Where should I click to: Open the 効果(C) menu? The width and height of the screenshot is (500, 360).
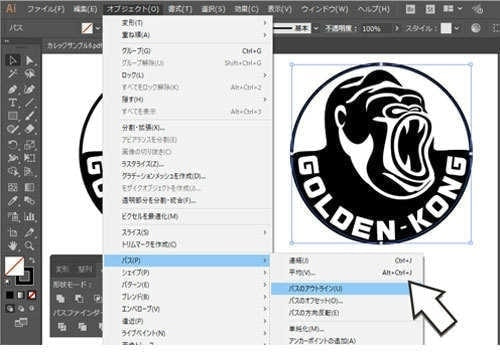pos(247,9)
